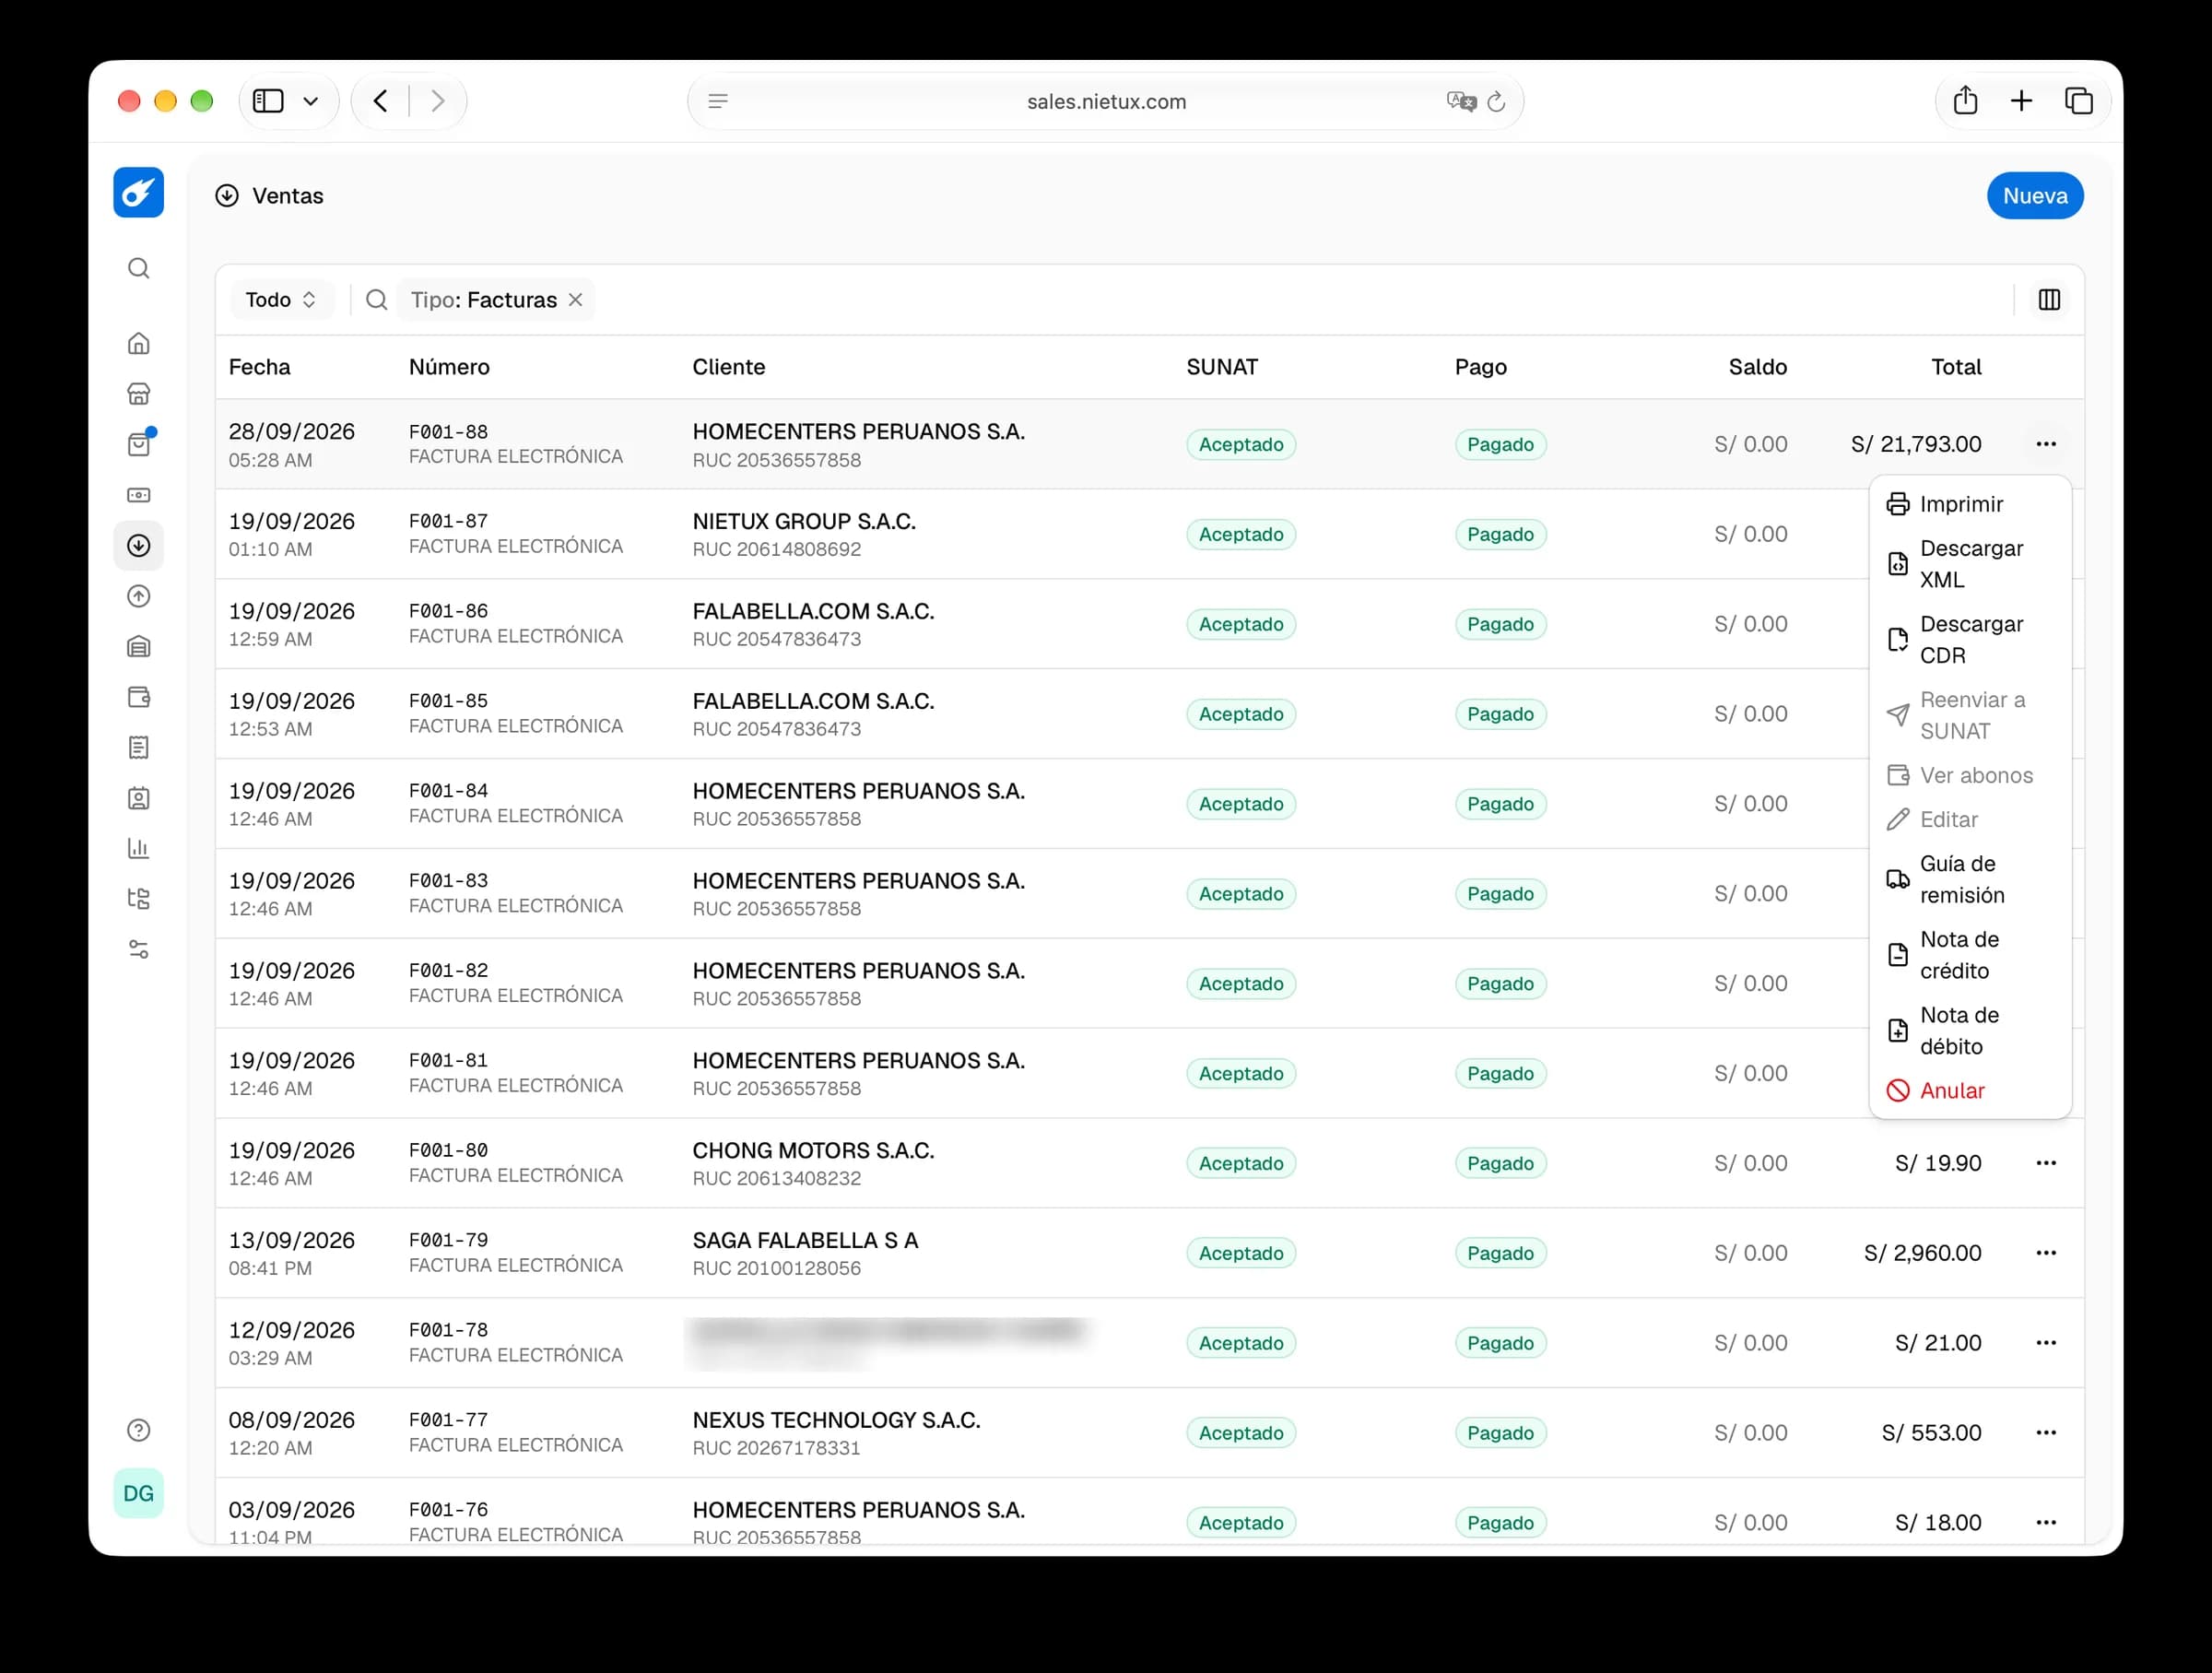Open actions menu for F001-77 row
The width and height of the screenshot is (2212, 1673).
click(x=2046, y=1433)
